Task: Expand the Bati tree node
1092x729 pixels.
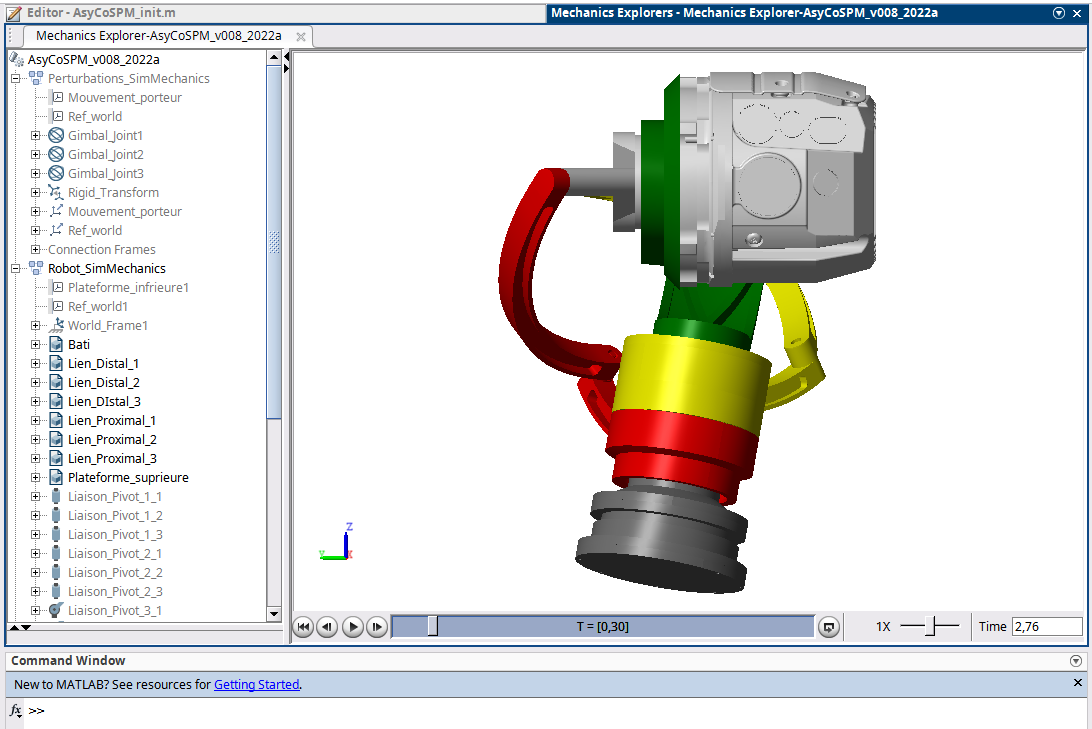Action: 36,344
